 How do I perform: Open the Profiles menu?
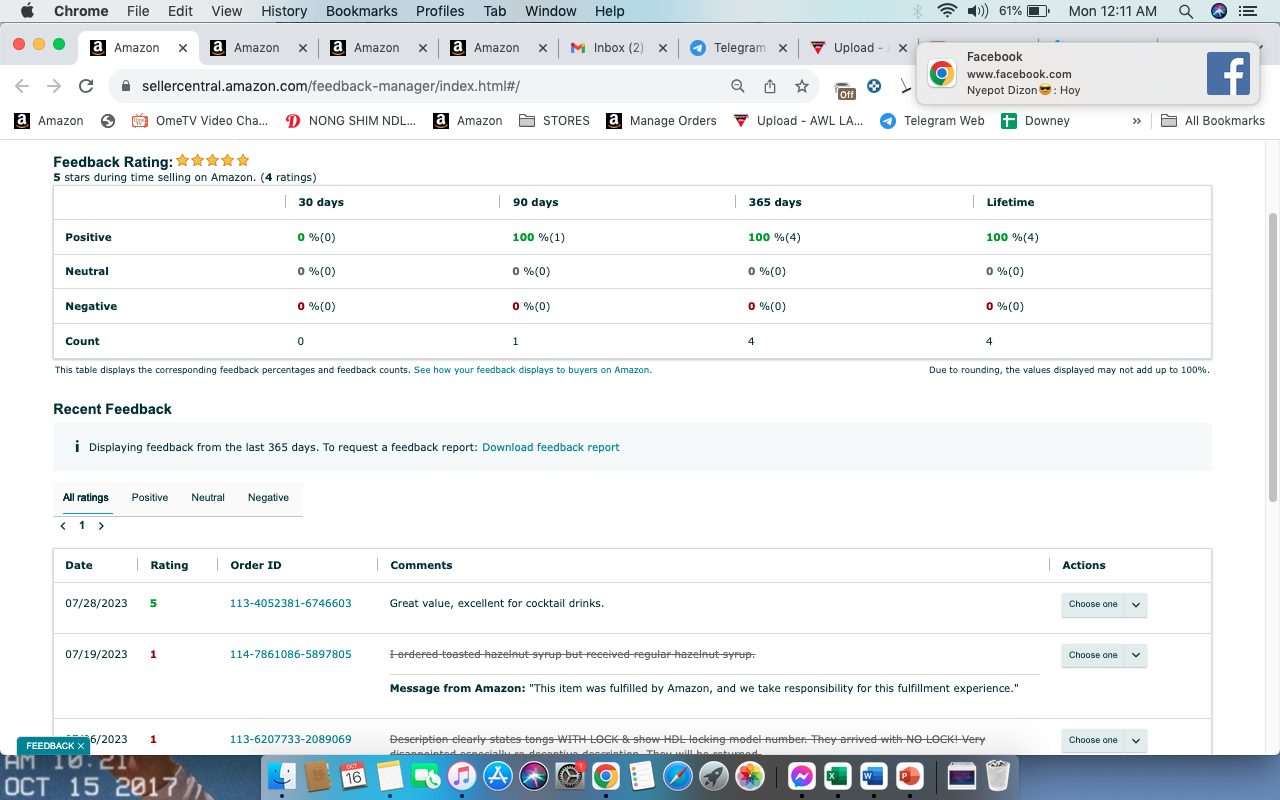(440, 11)
